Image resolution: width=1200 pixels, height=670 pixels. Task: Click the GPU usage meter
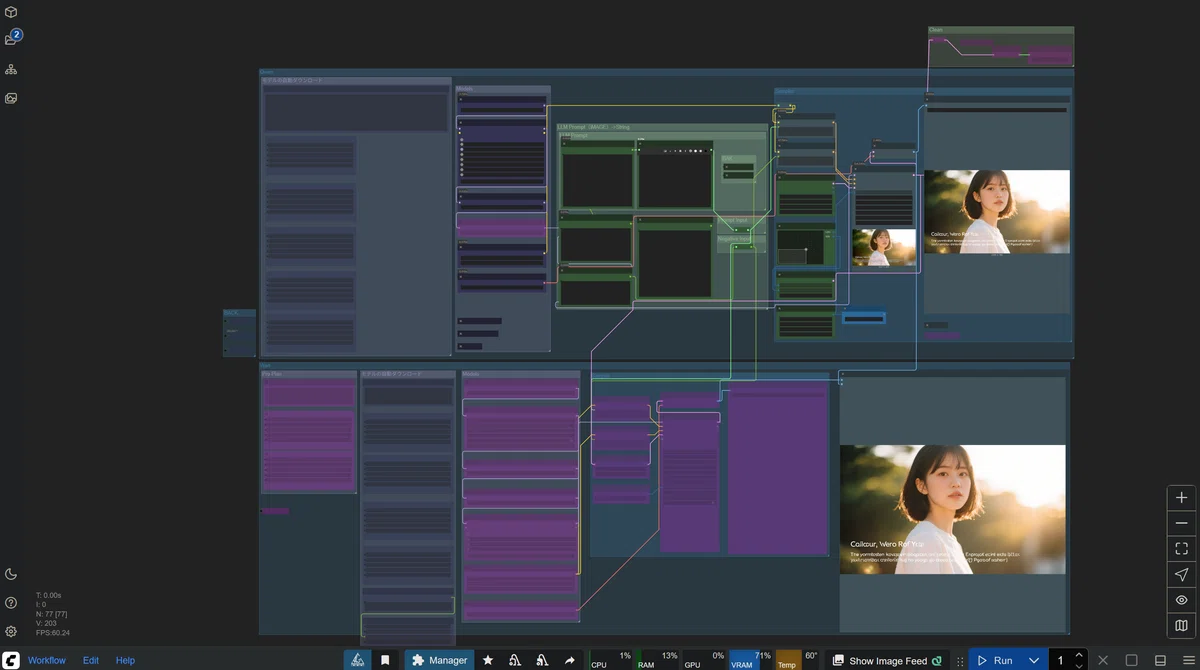pos(704,660)
